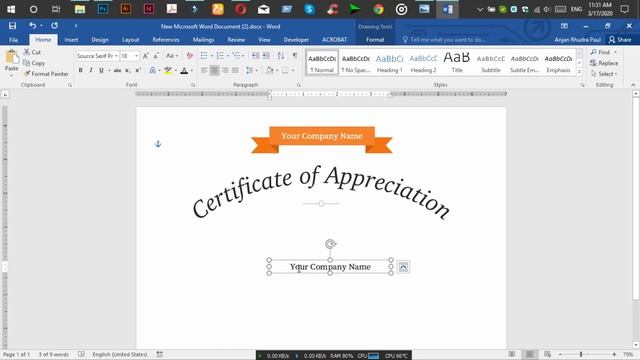Toggle Bold formatting

tap(80, 70)
